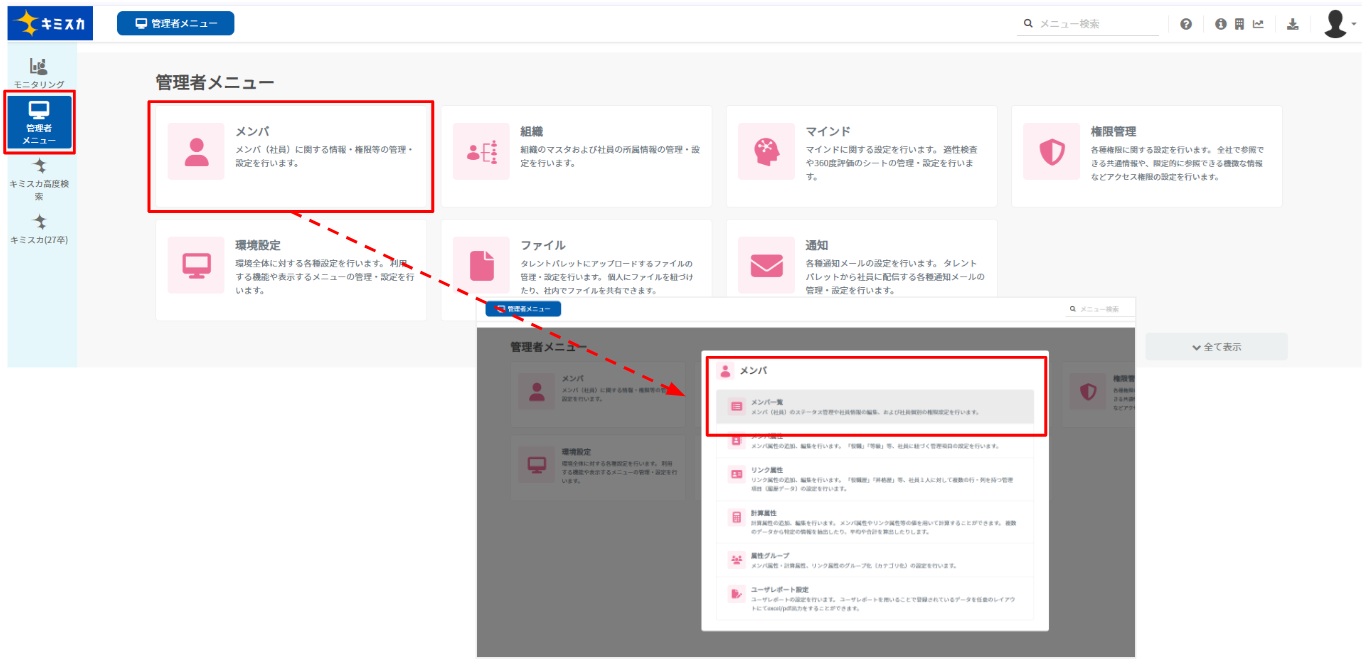Click the head icon on the マインド card
The width and height of the screenshot is (1369, 664).
tap(766, 152)
